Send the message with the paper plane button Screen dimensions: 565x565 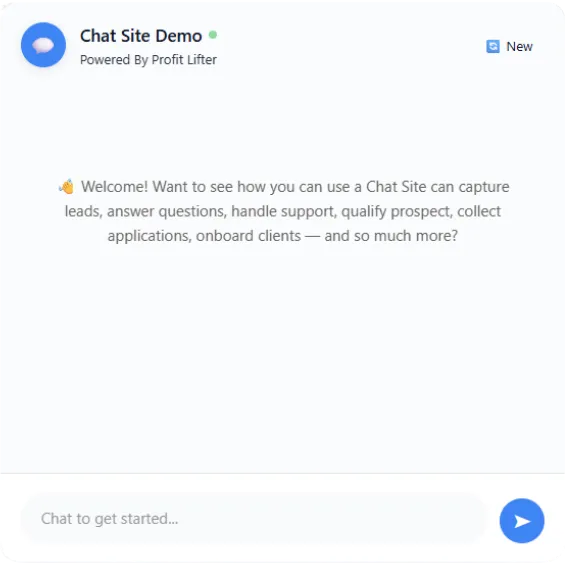click(x=521, y=520)
